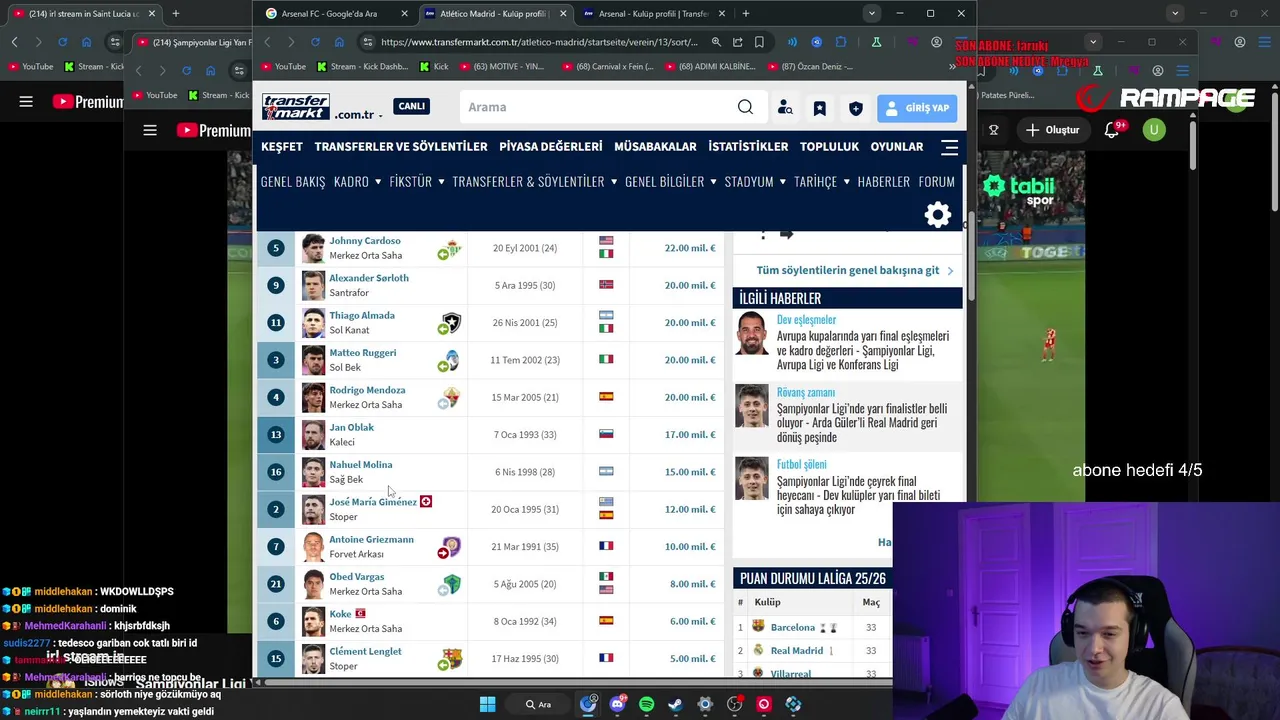
Task: Open the flask labs icon in toolbar
Action: pyautogui.click(x=876, y=42)
